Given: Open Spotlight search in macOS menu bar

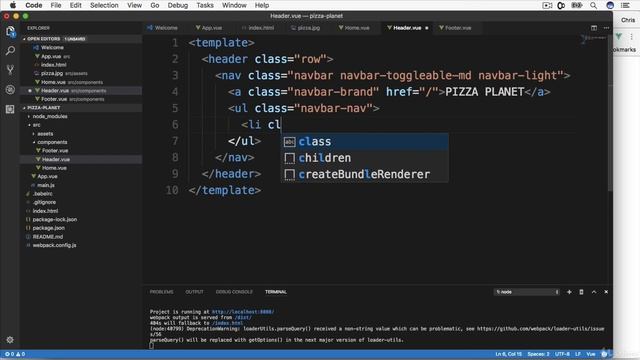Looking at the screenshot, I should [x=593, y=5].
